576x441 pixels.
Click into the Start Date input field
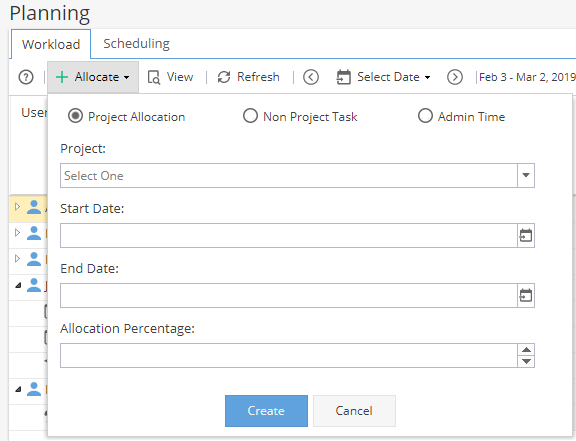pyautogui.click(x=289, y=235)
